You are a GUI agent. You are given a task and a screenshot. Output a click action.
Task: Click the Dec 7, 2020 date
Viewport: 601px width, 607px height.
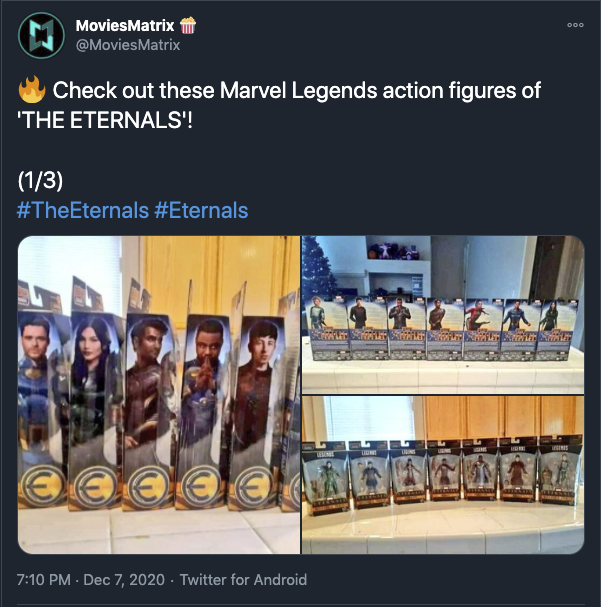pyautogui.click(x=124, y=580)
